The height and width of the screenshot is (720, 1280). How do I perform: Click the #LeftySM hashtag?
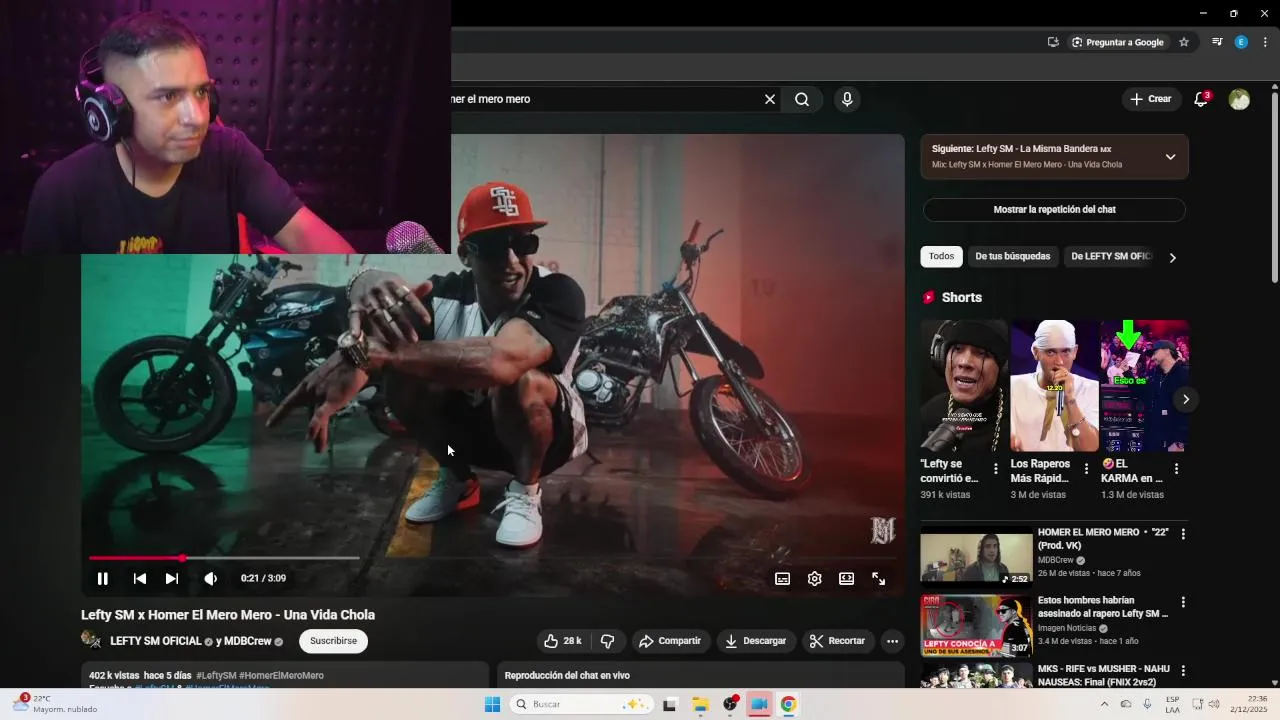tap(216, 676)
